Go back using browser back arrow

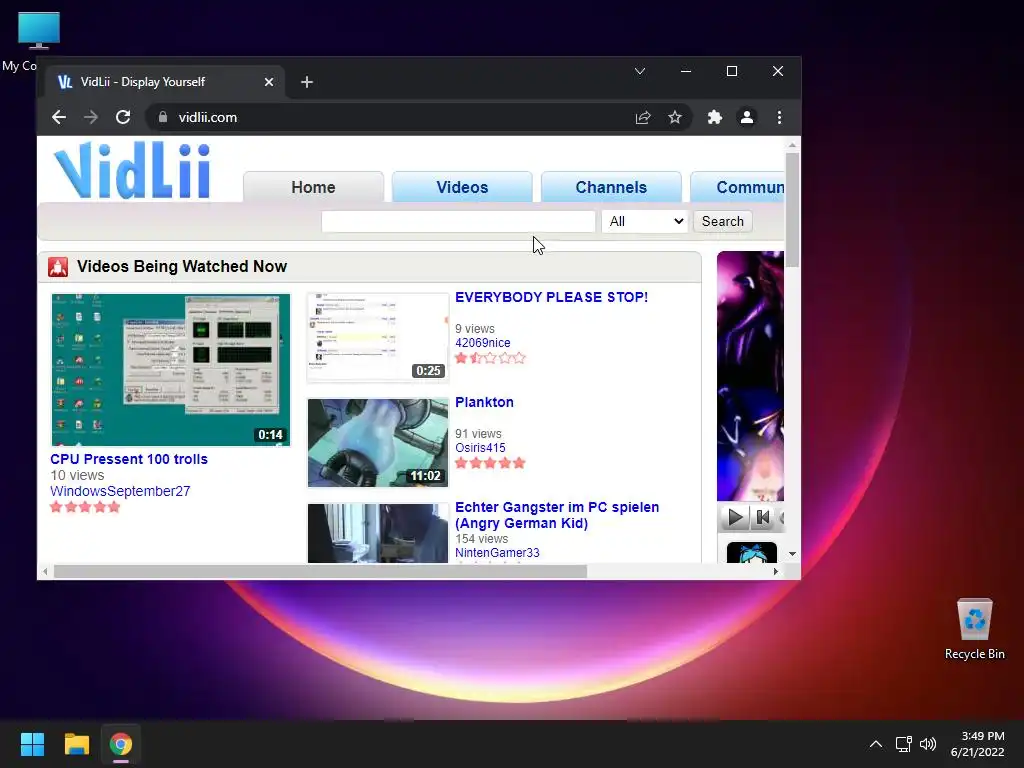[x=59, y=118]
